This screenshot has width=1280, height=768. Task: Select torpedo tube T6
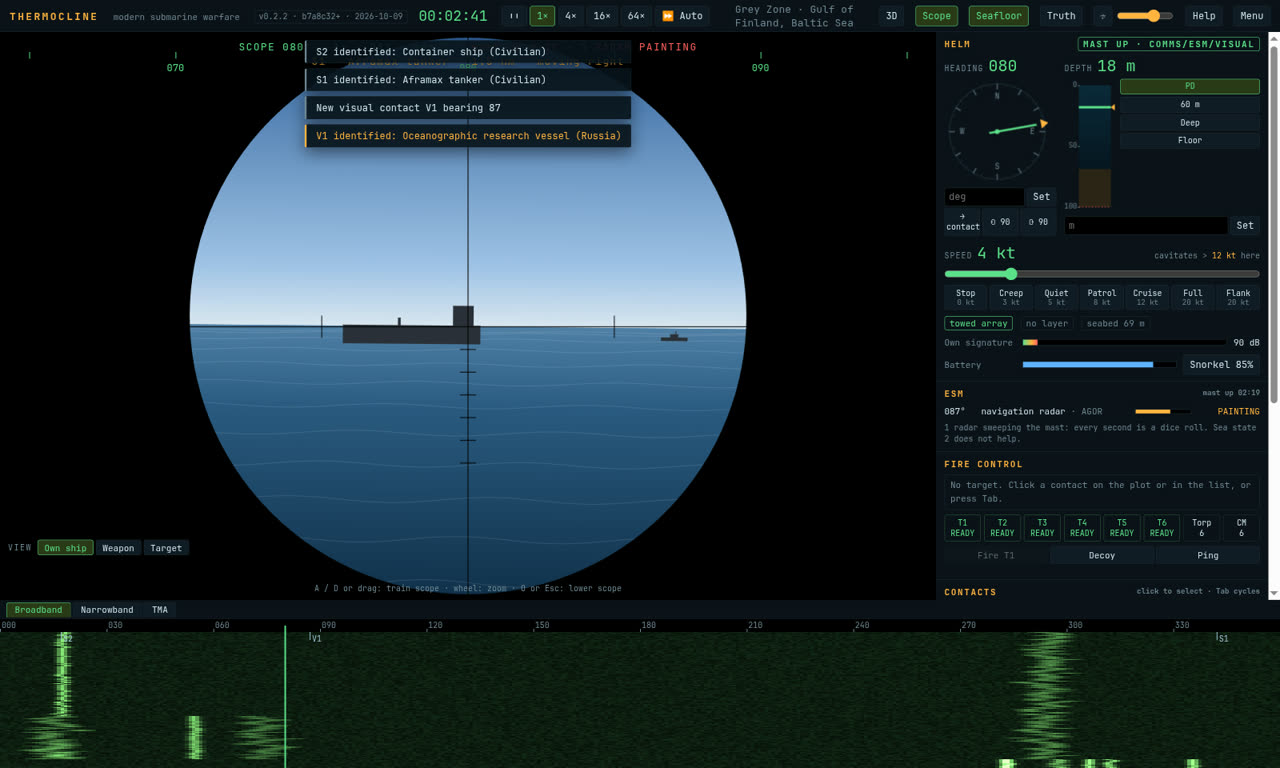(x=1162, y=528)
